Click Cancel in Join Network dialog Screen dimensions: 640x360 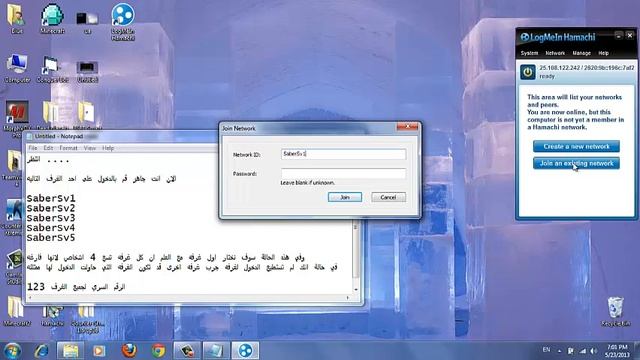pyautogui.click(x=388, y=197)
